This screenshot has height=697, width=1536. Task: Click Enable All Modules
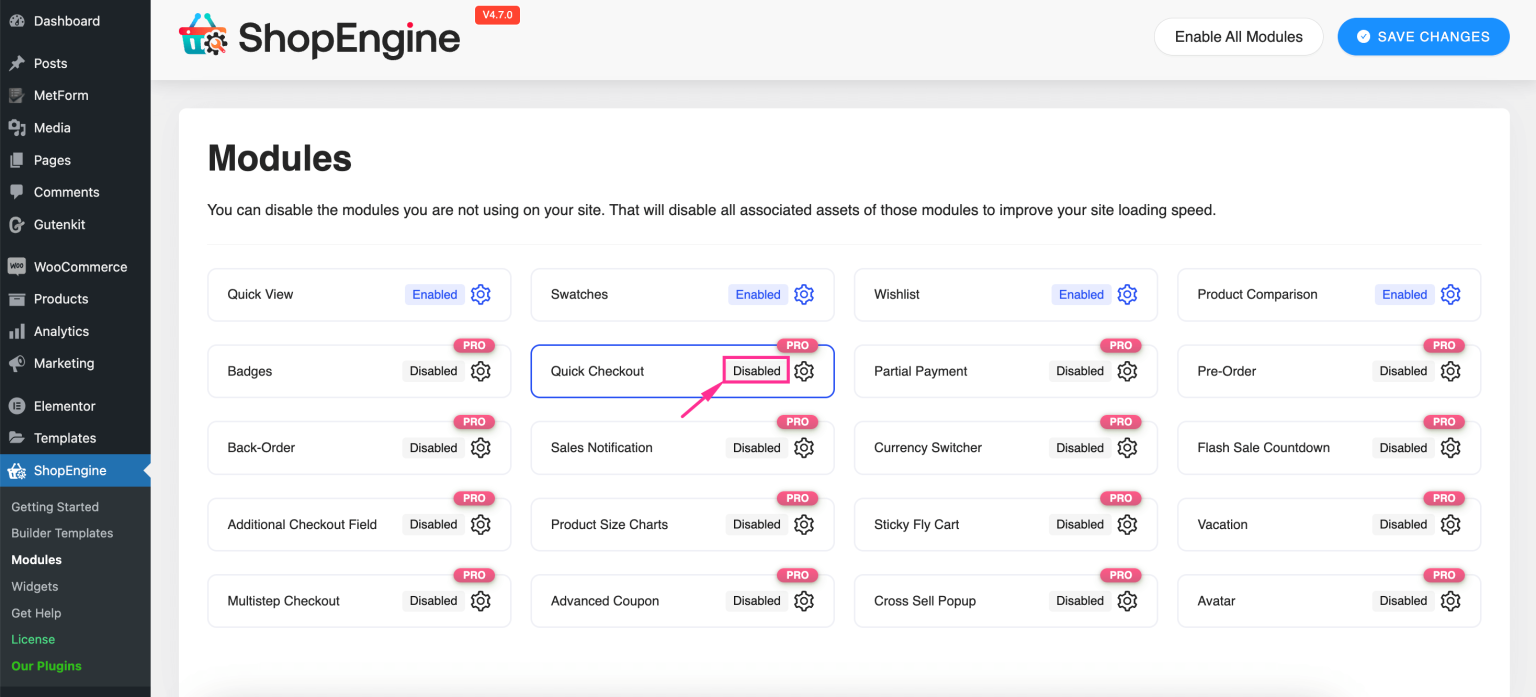pyautogui.click(x=1238, y=36)
